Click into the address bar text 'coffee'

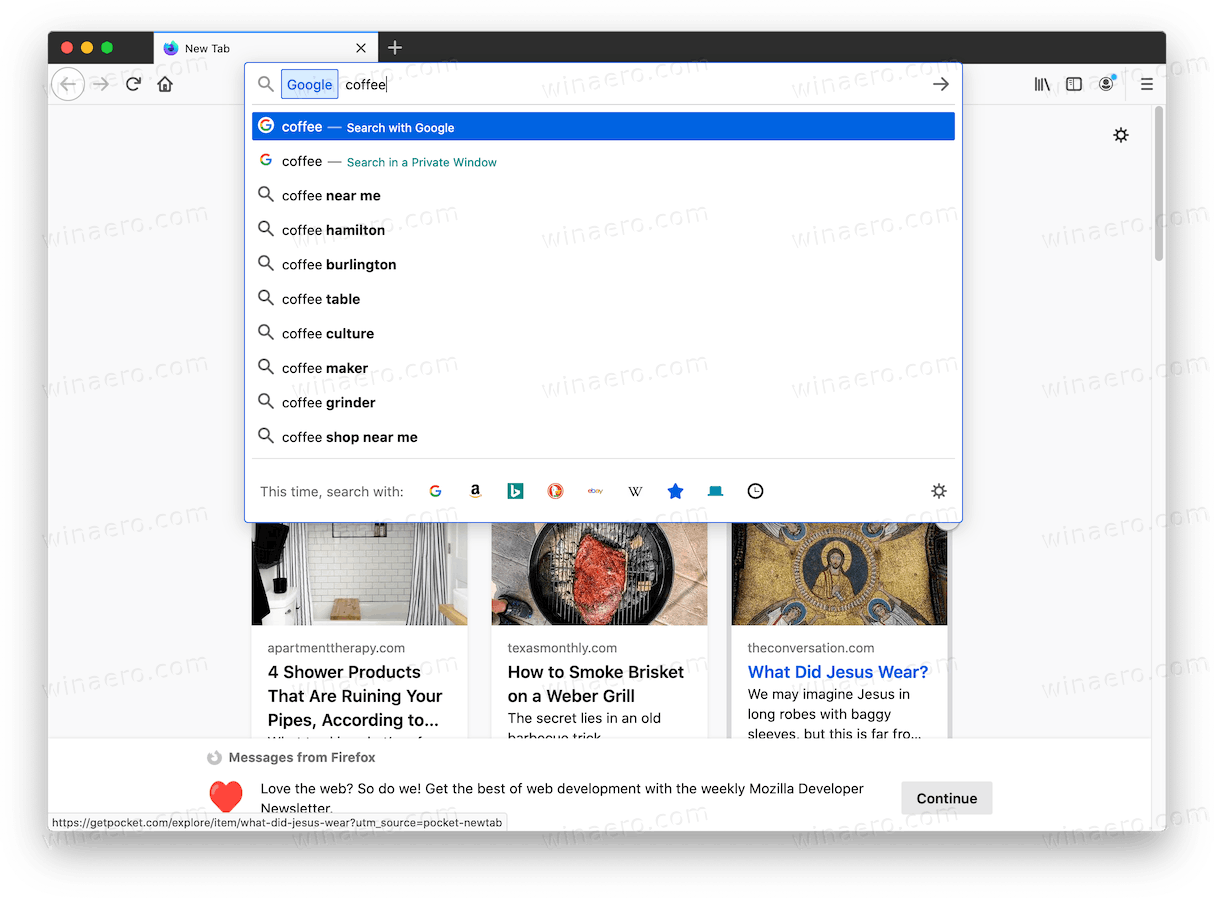(x=366, y=85)
